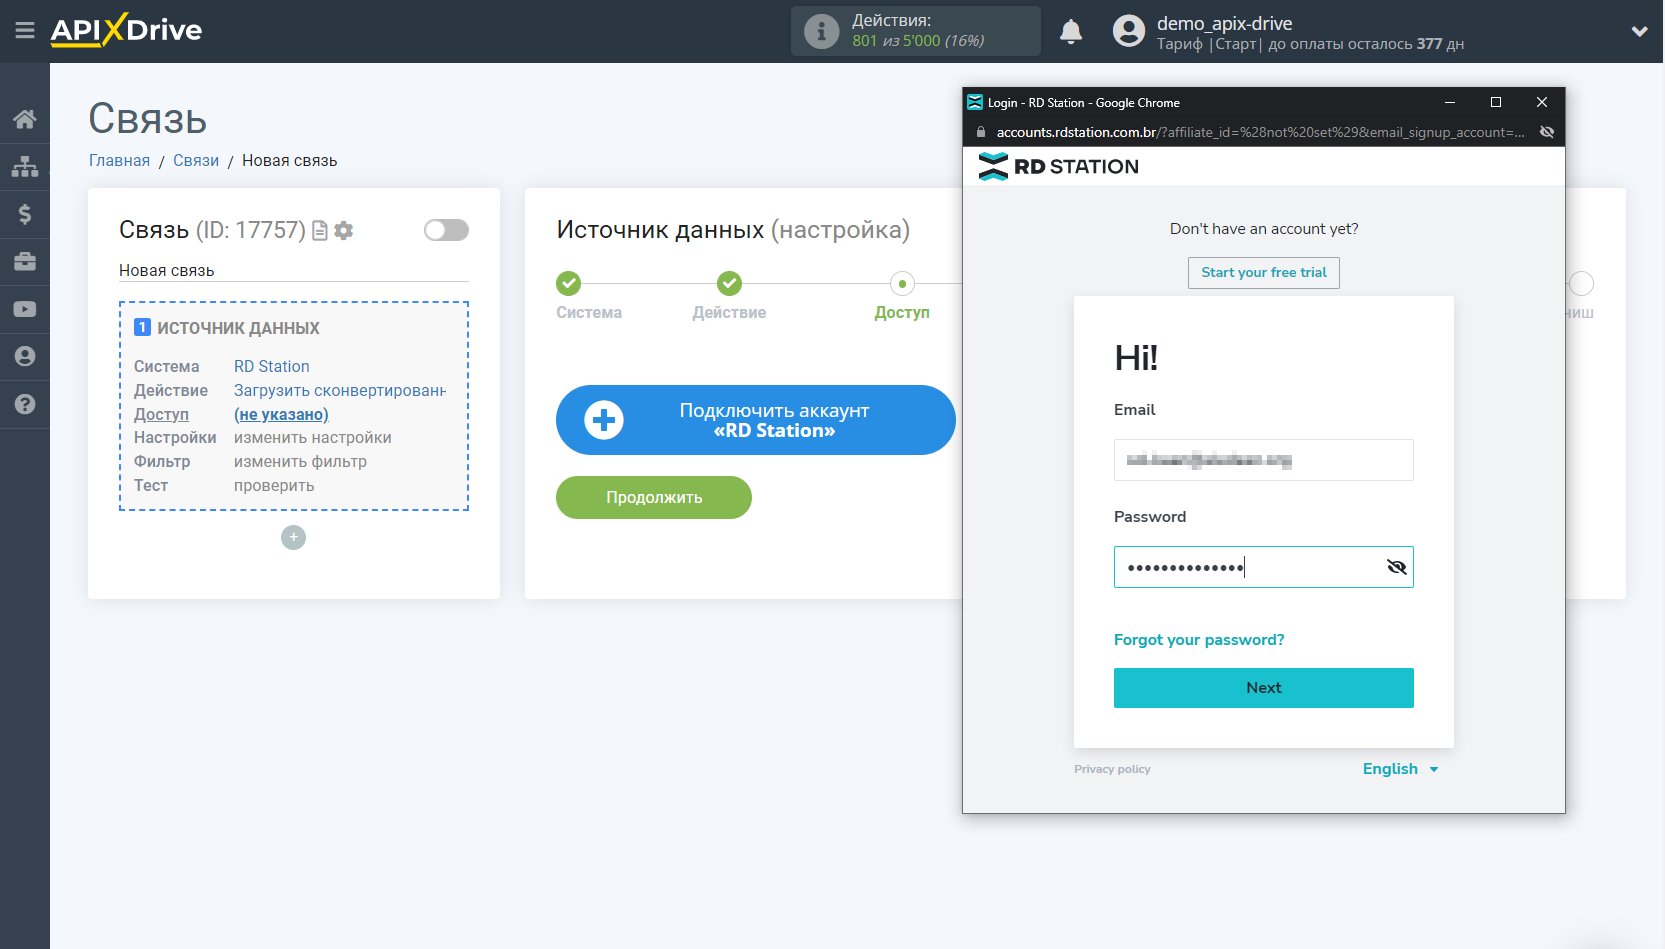
Task: Go to Связи breadcrumb
Action: pyautogui.click(x=196, y=161)
